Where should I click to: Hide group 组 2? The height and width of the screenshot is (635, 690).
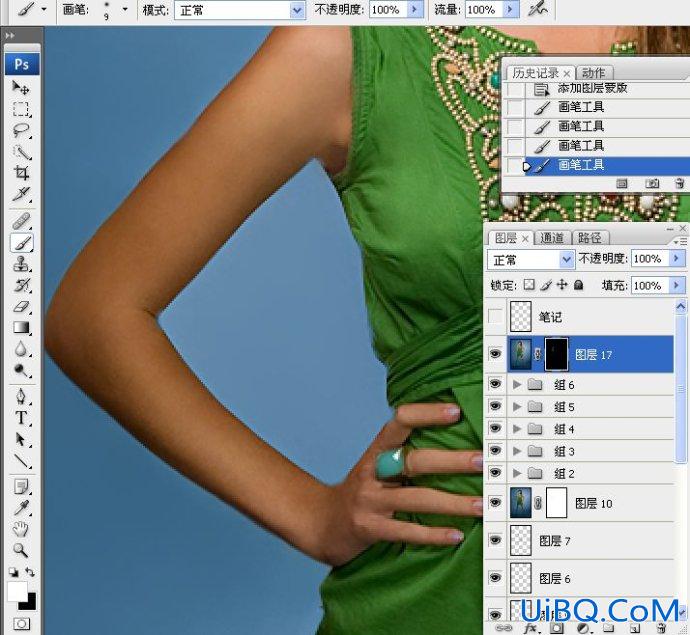495,473
